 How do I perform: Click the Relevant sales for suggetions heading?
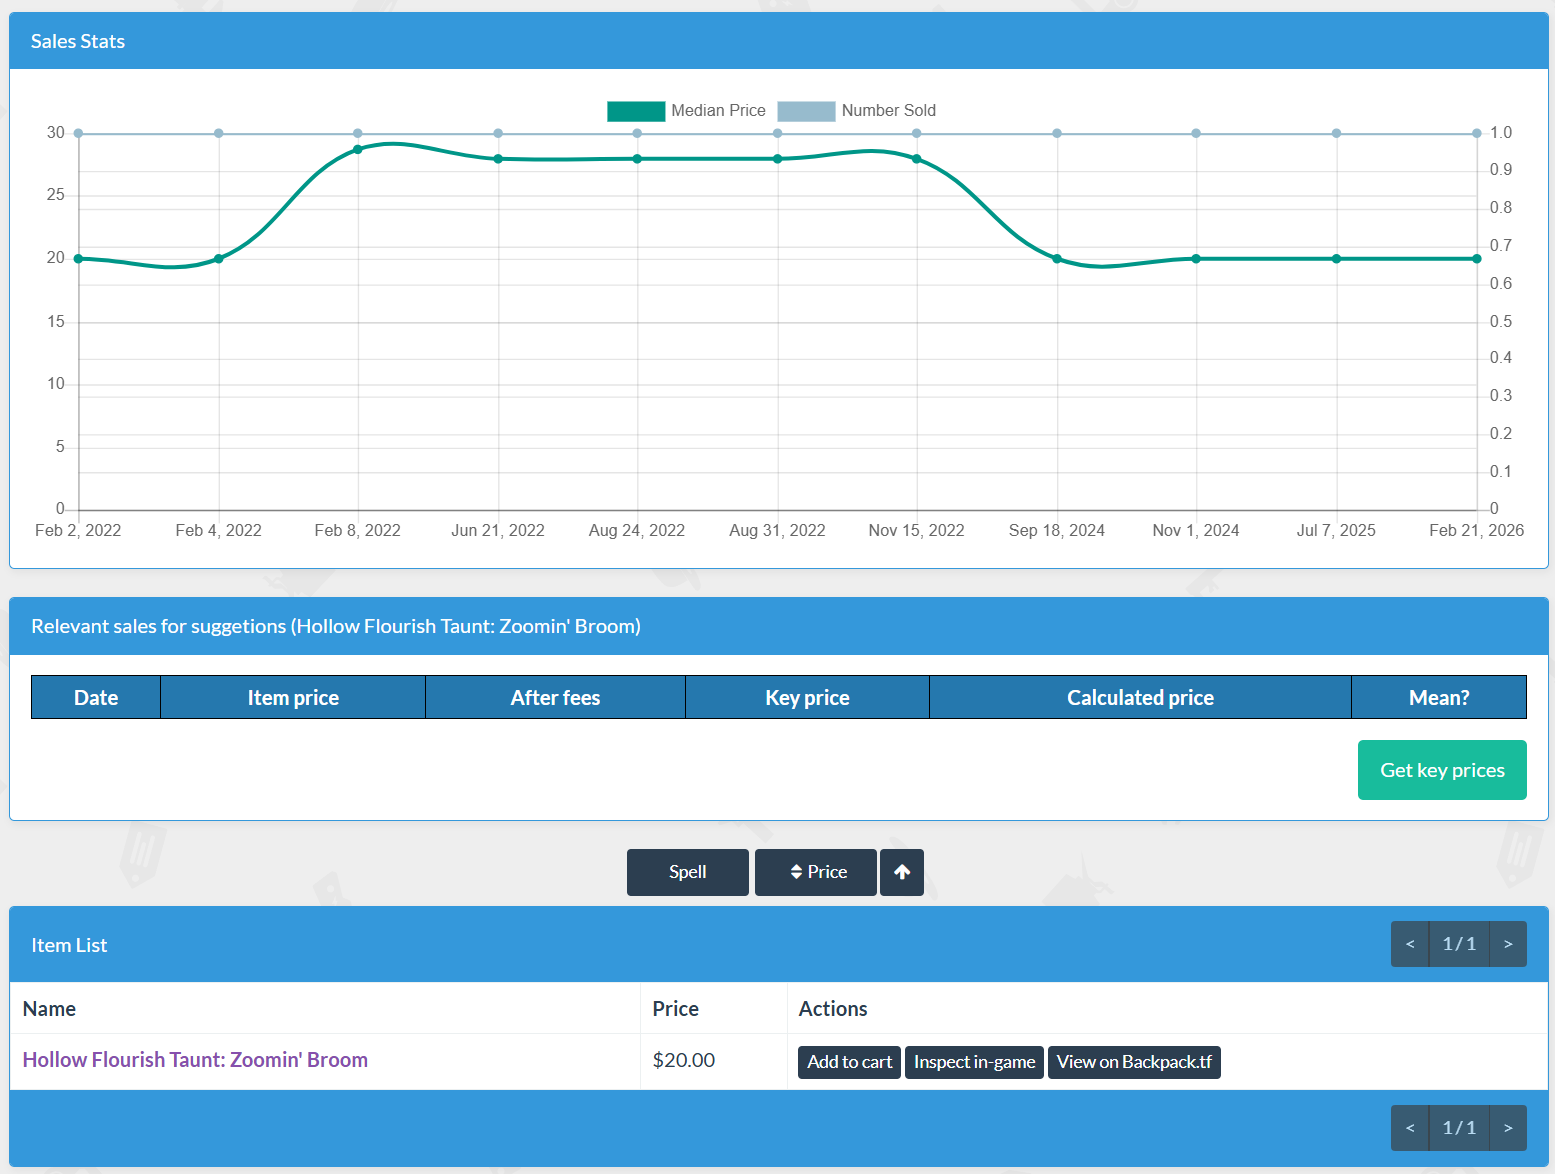click(x=336, y=626)
